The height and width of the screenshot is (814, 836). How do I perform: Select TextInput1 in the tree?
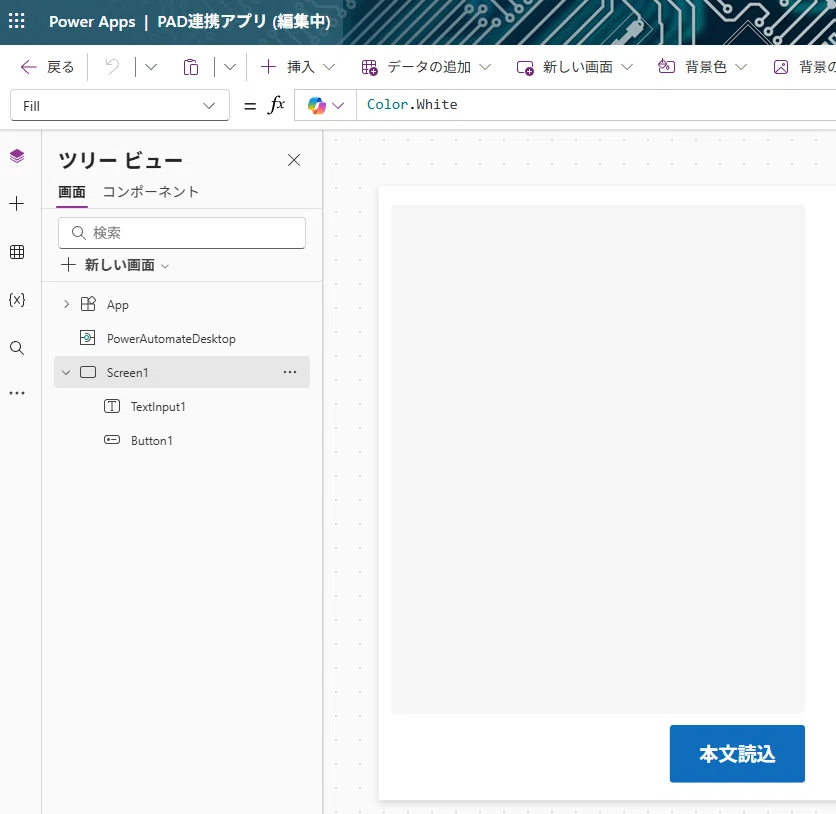tap(158, 407)
